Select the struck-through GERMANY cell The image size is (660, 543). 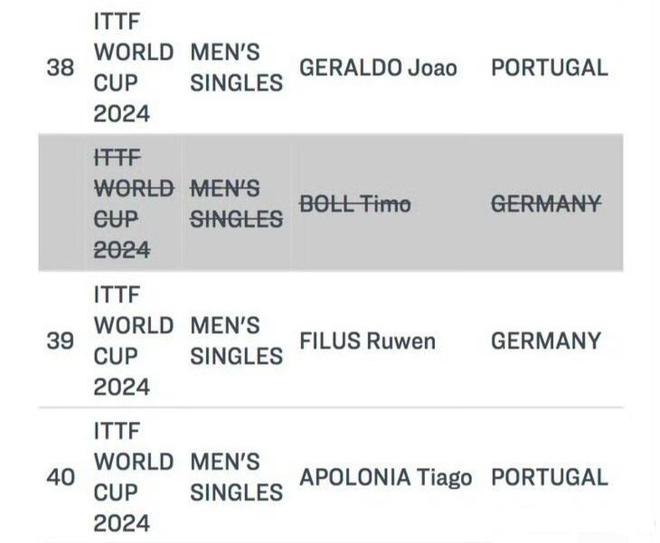coord(546,204)
